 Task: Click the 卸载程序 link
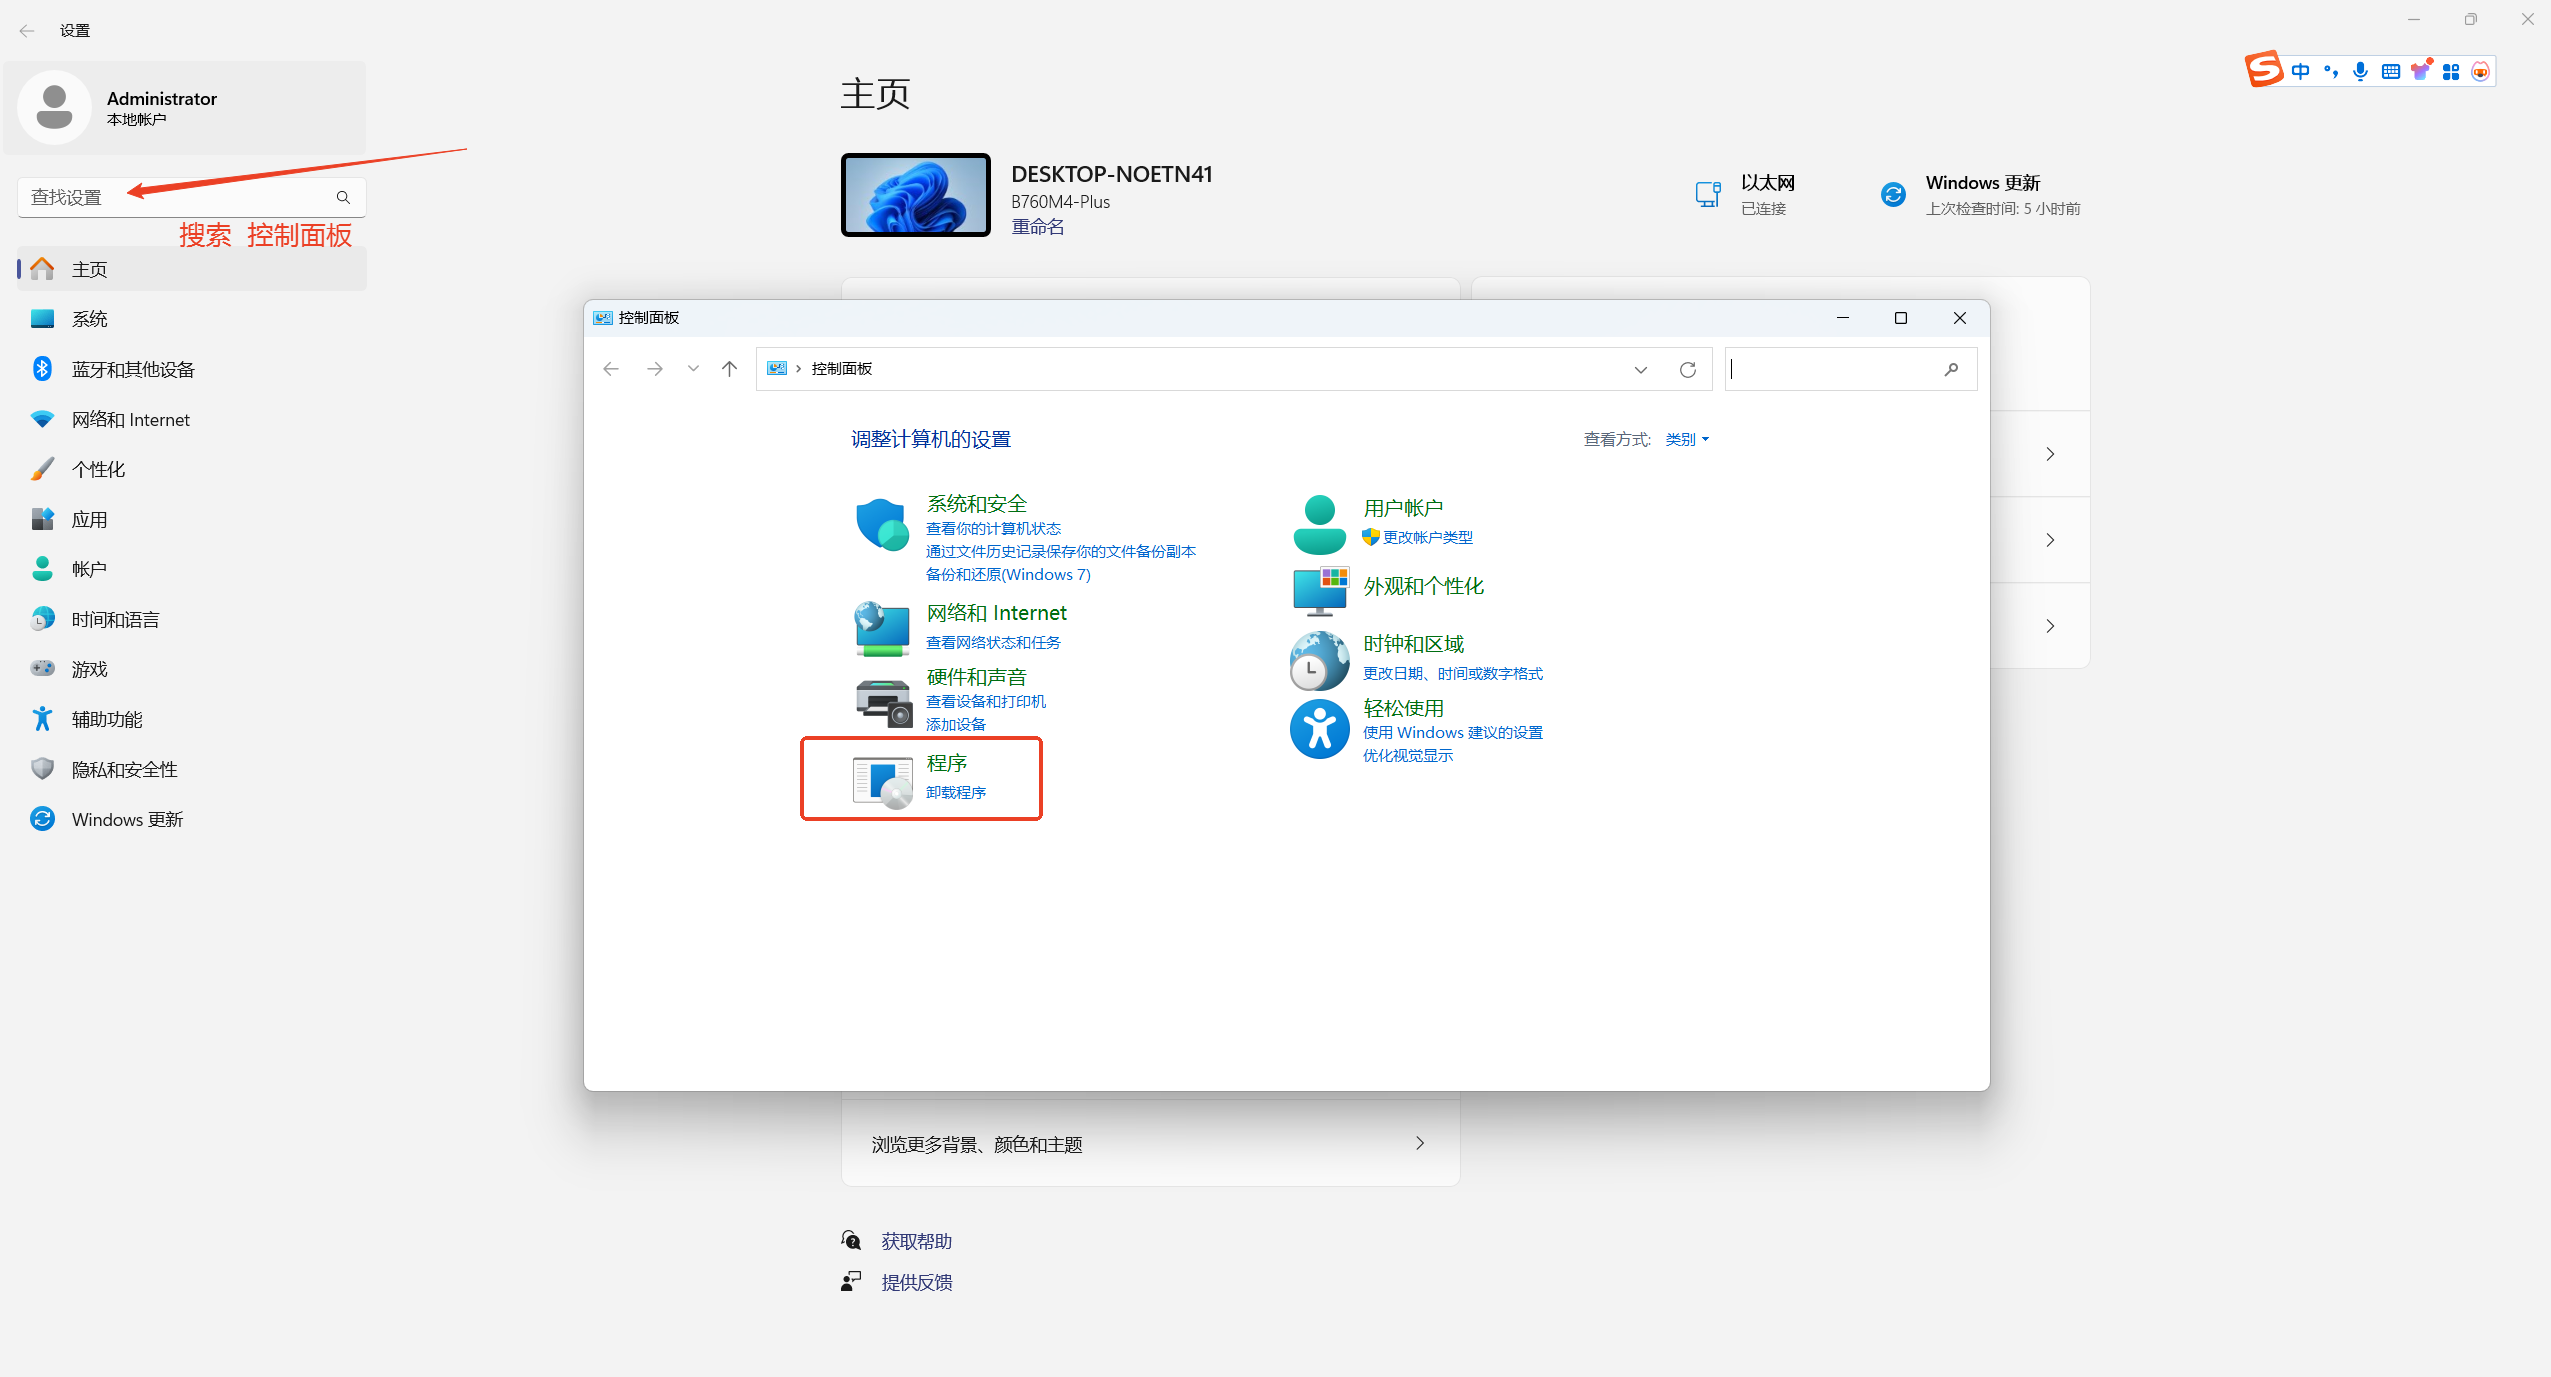point(955,792)
